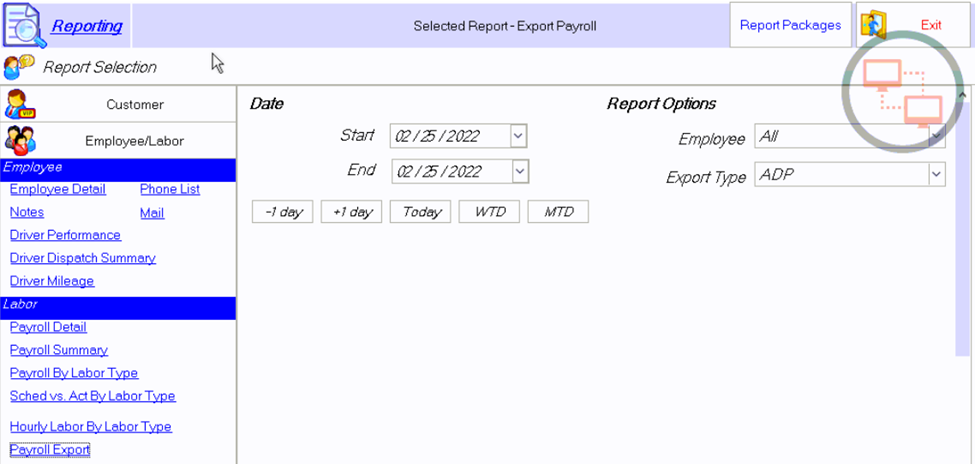Click the Customer VIP icon
The height and width of the screenshot is (464, 975).
tap(20, 104)
